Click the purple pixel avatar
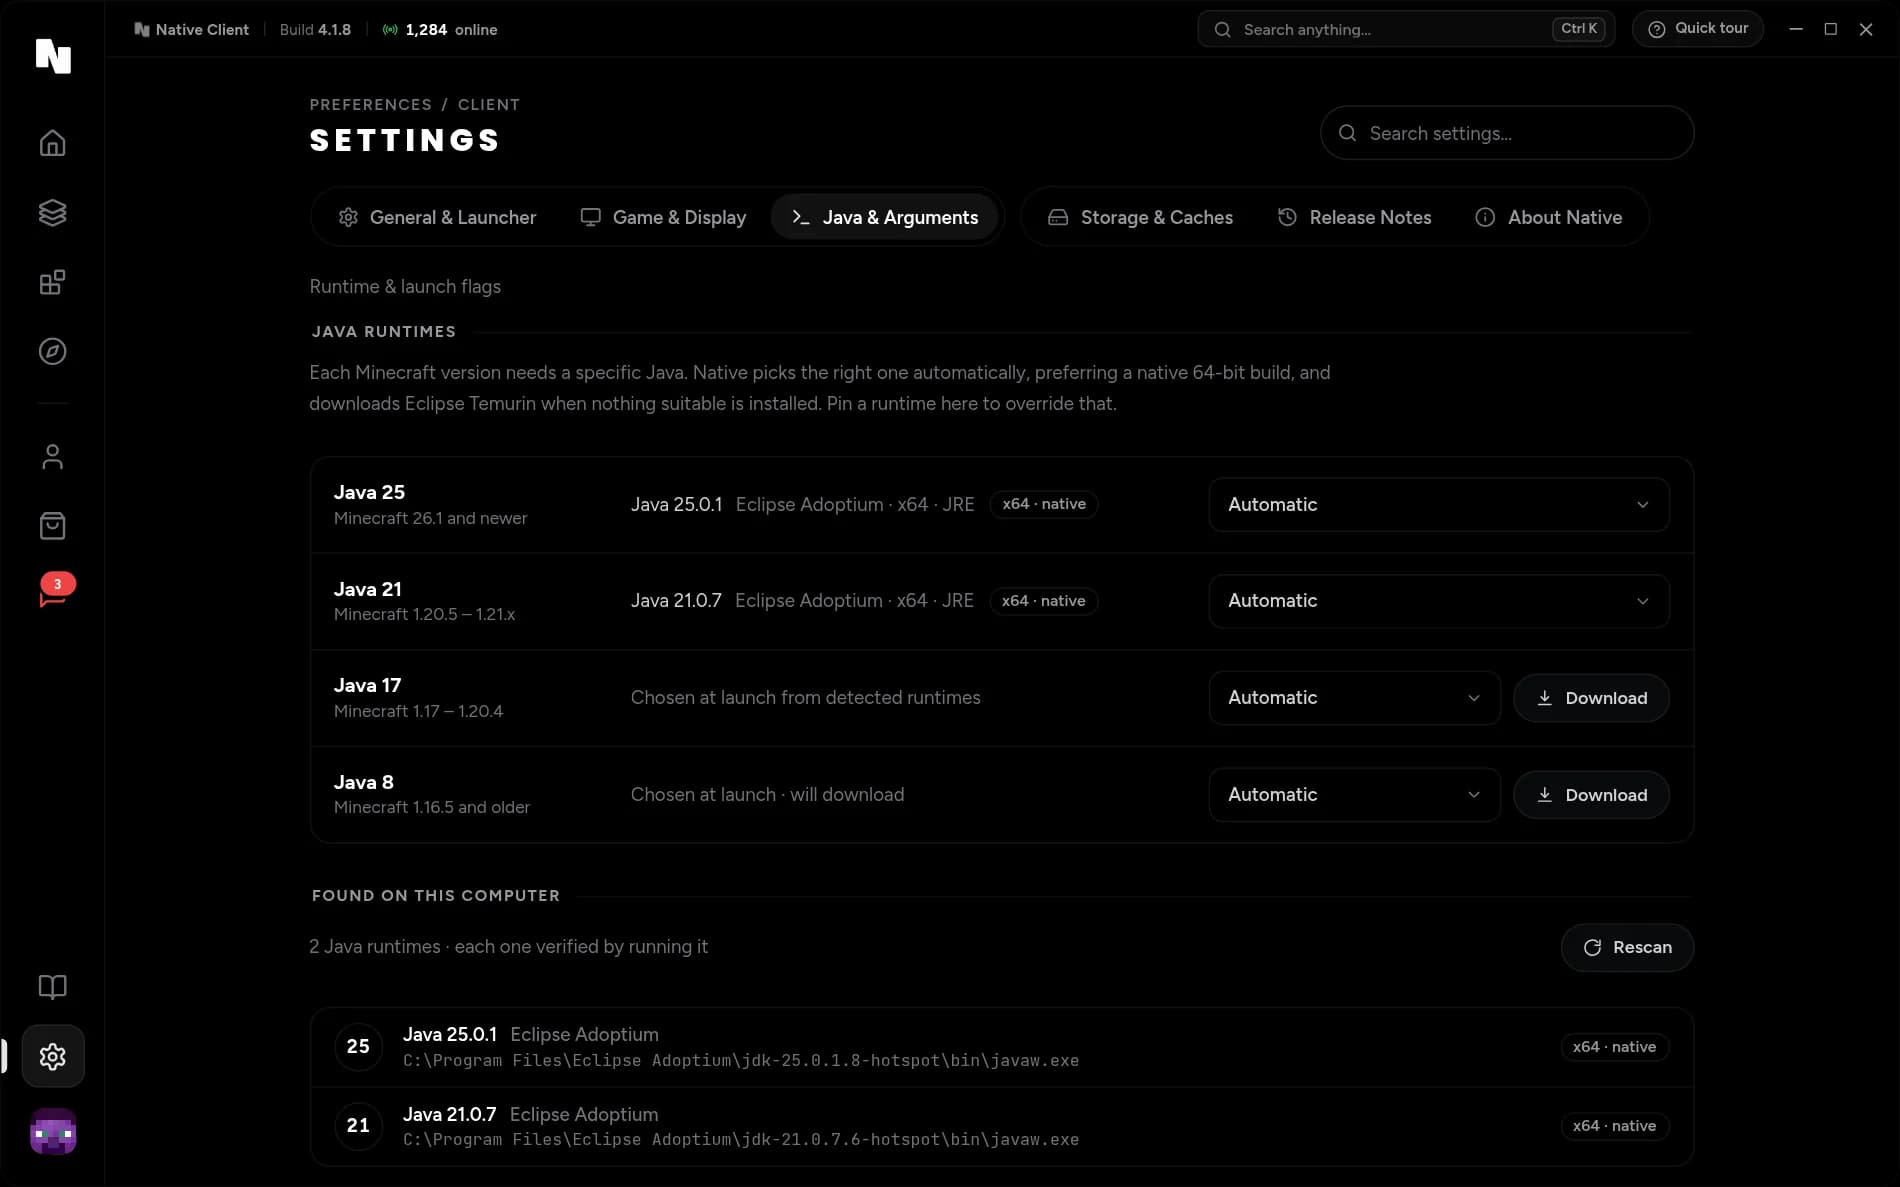 (x=53, y=1131)
